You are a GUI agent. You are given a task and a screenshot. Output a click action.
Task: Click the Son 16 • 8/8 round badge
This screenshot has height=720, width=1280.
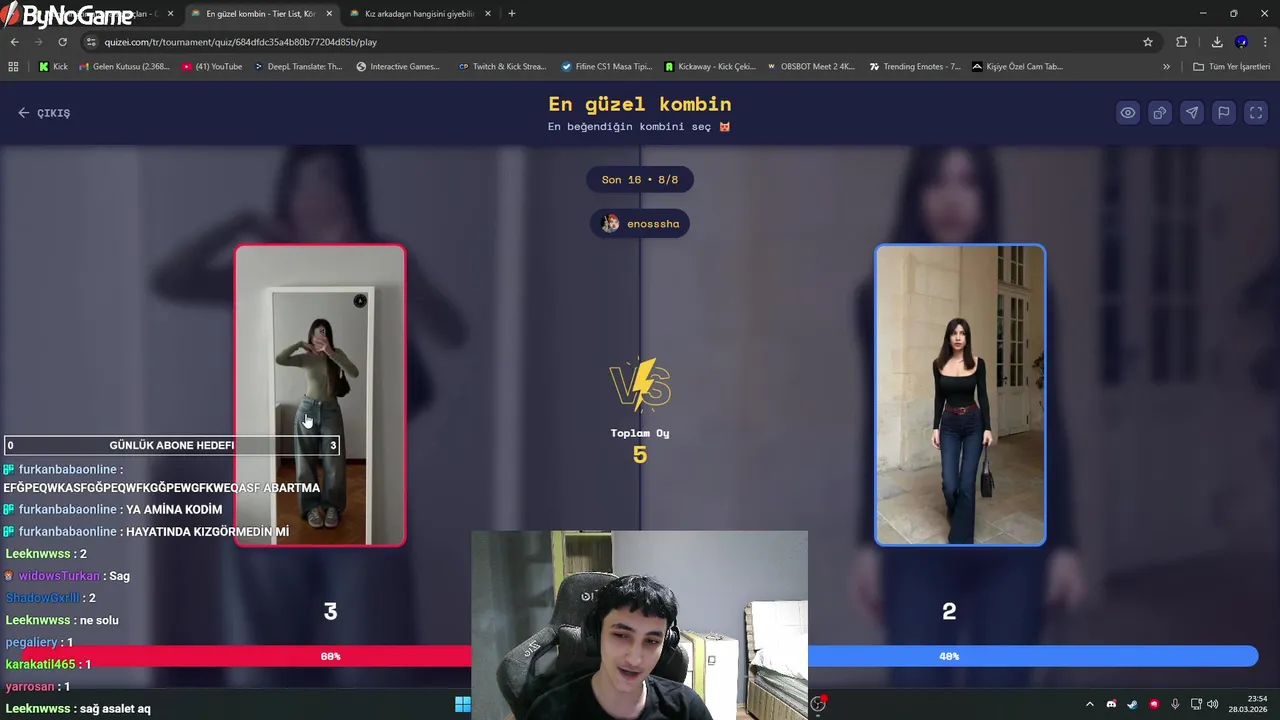point(640,180)
